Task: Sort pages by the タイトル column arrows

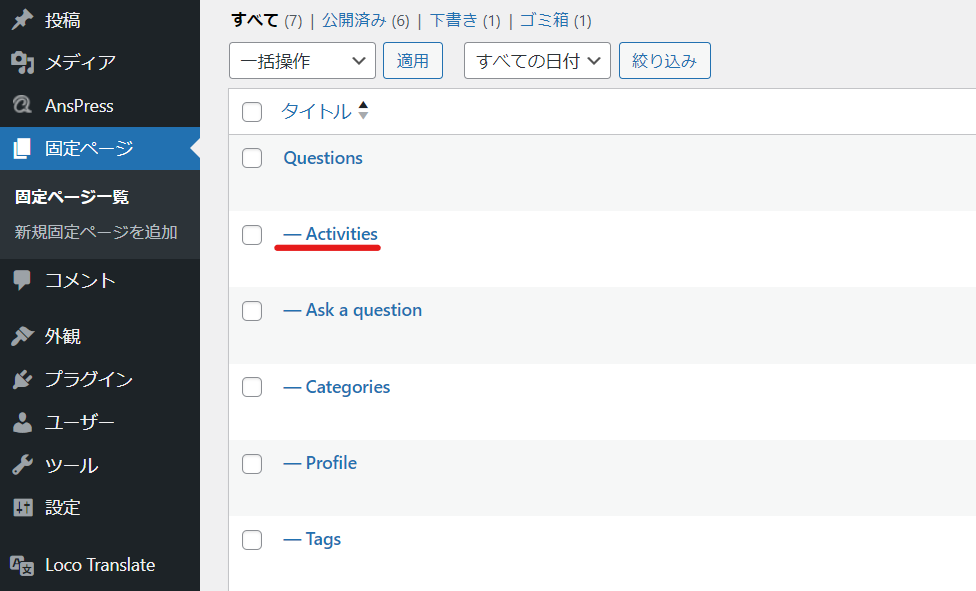Action: tap(363, 111)
